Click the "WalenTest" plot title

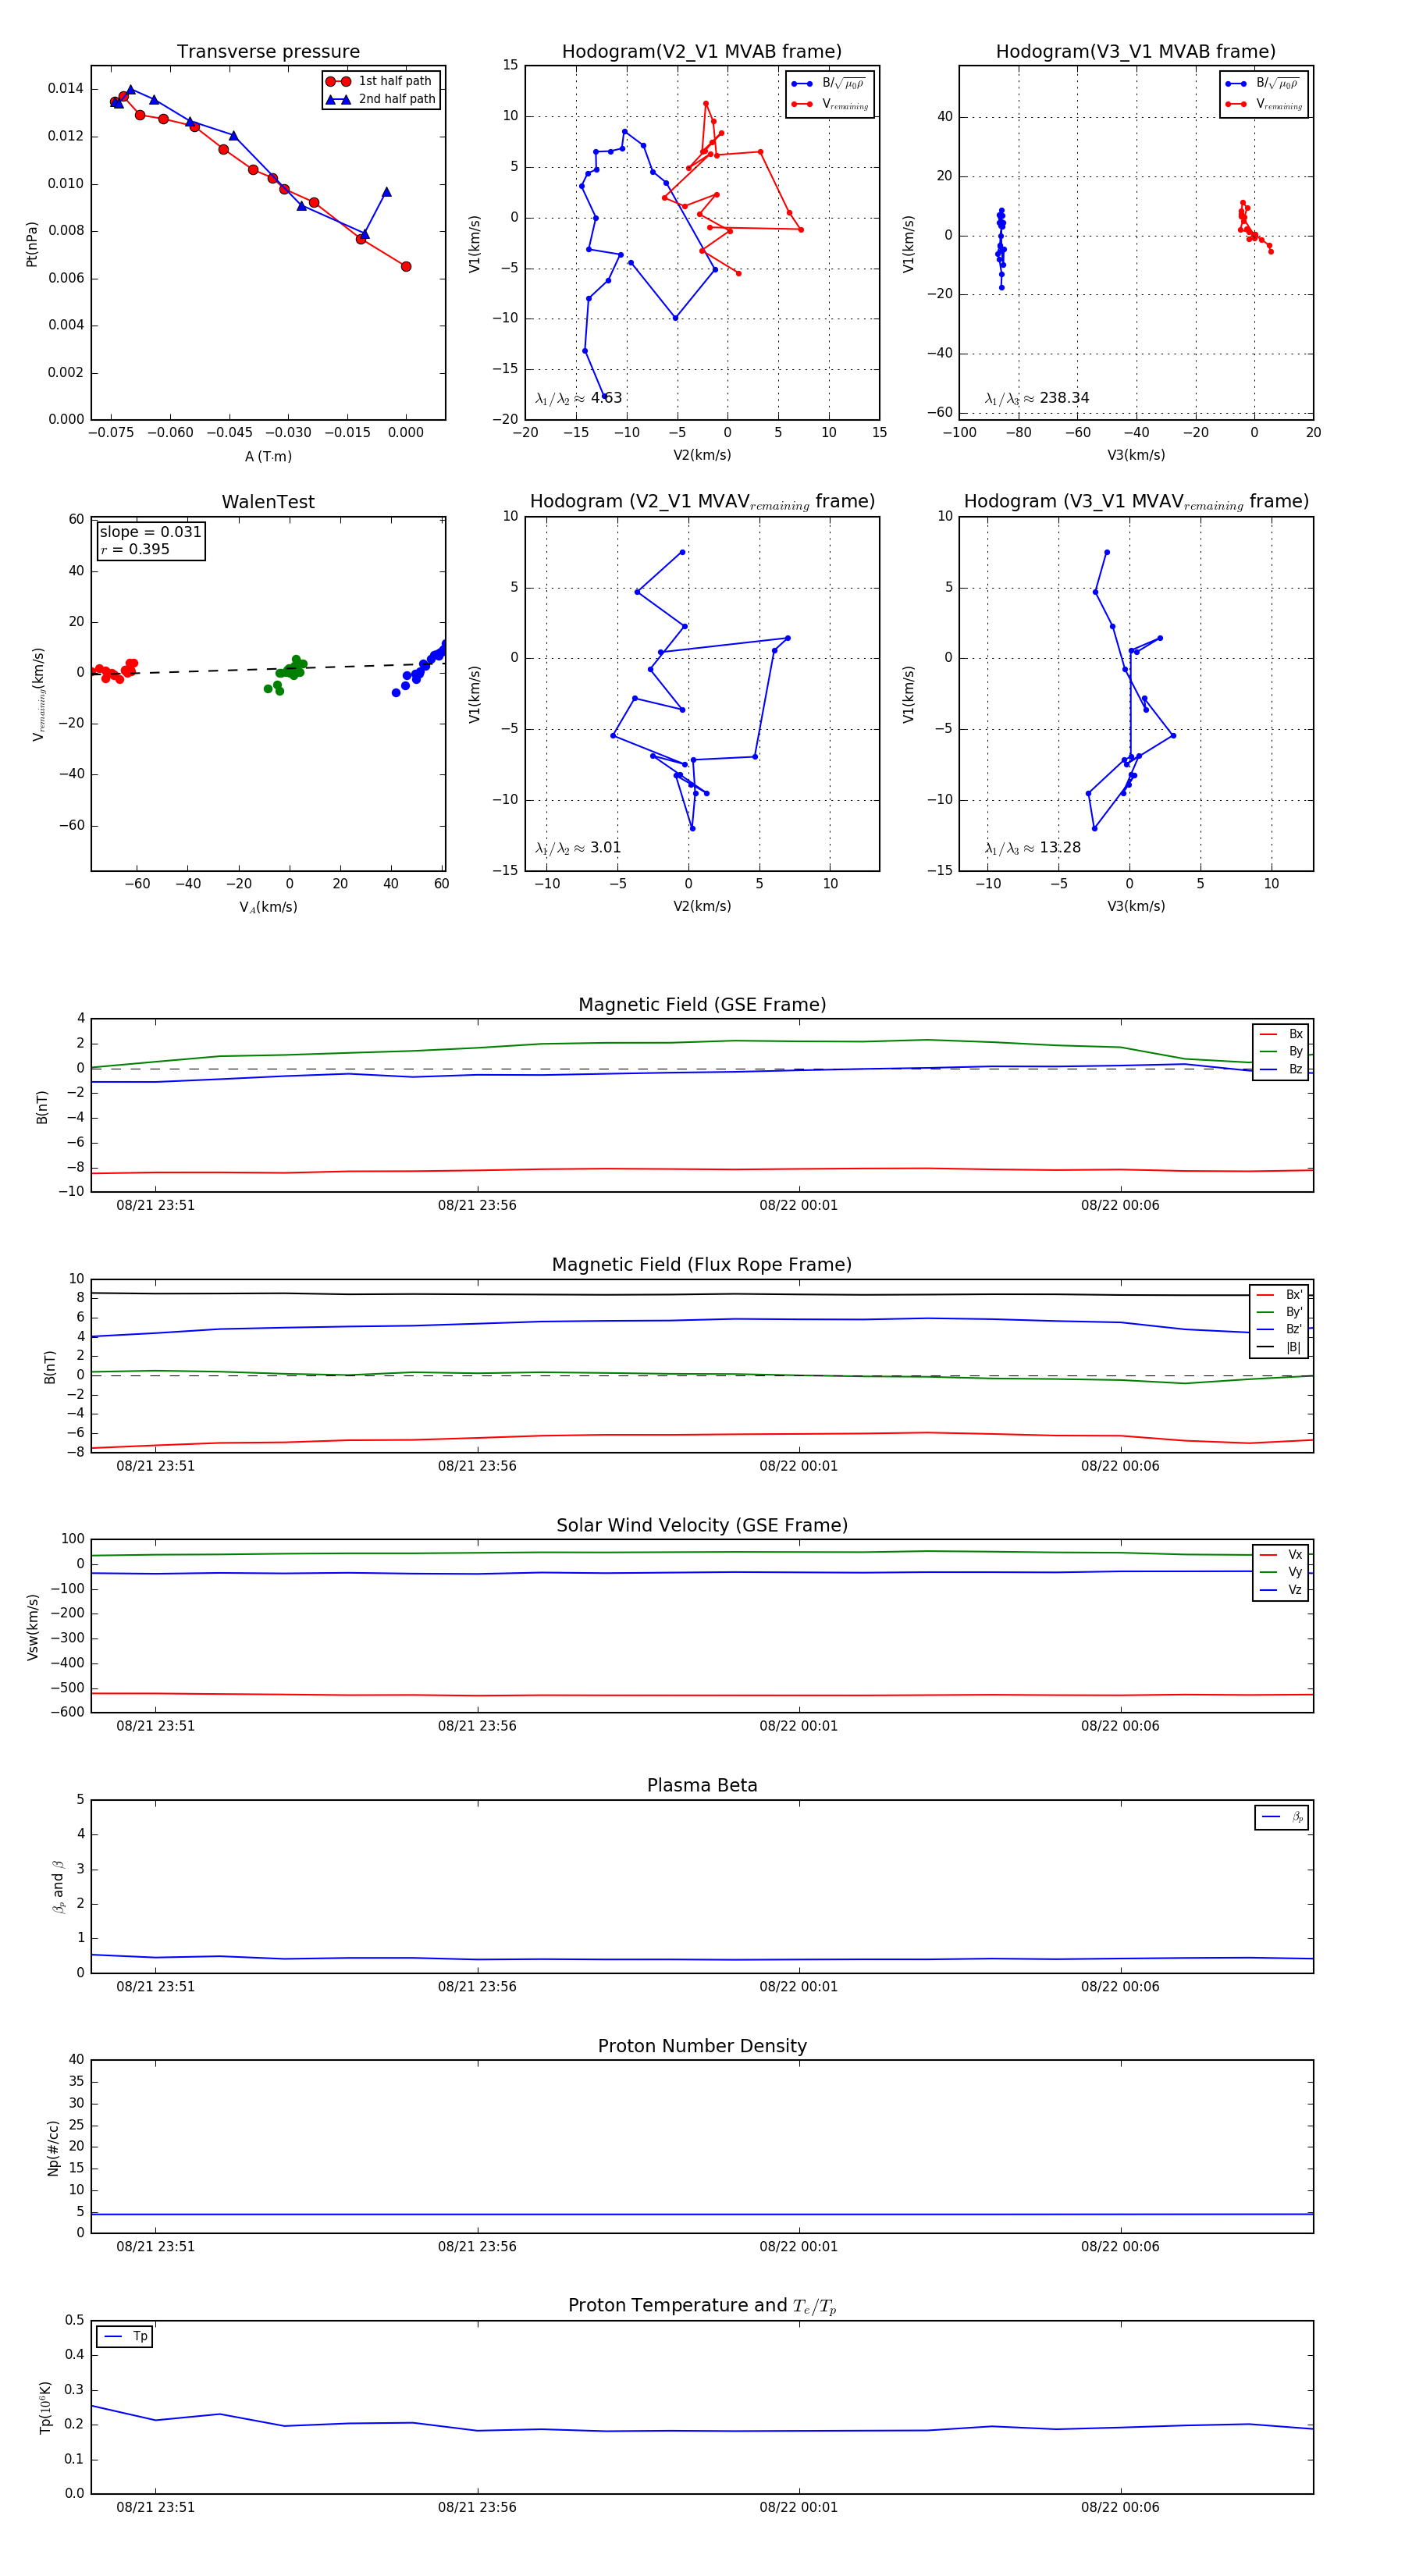click(x=268, y=502)
